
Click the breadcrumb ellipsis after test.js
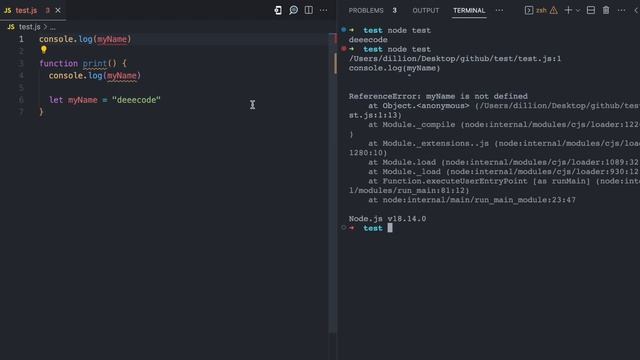(x=53, y=27)
